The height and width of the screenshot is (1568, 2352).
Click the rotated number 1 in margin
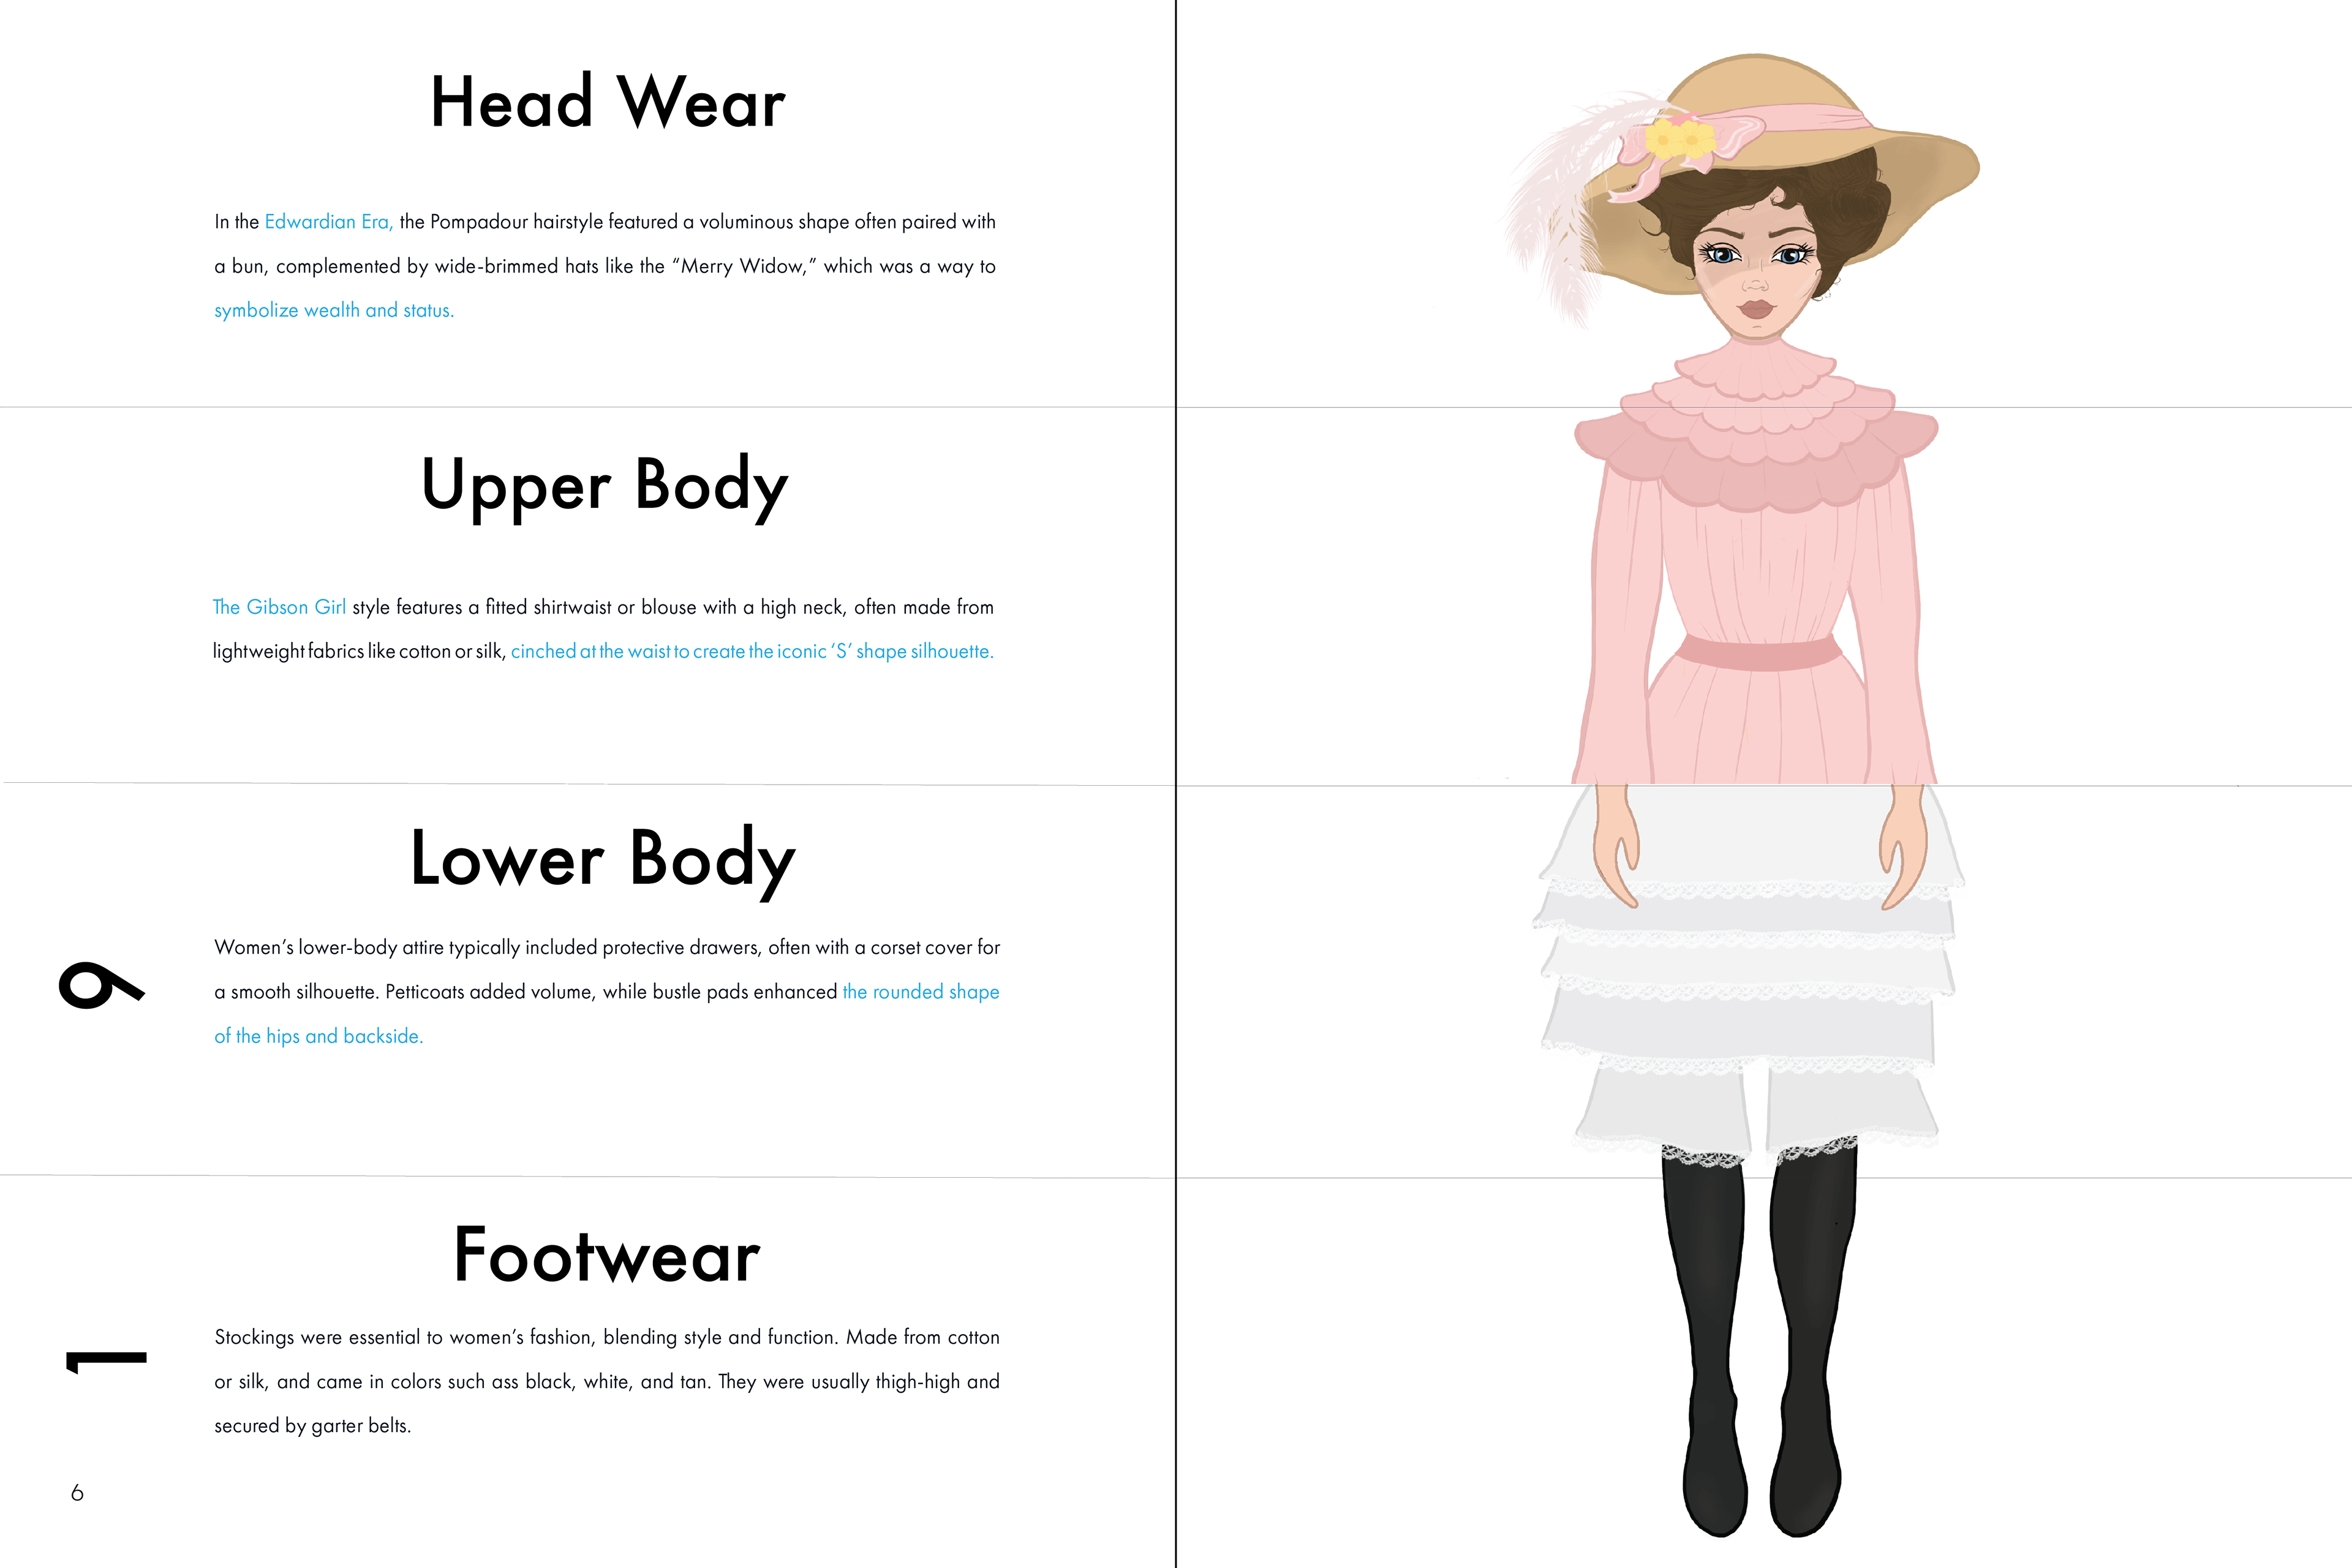click(x=106, y=1362)
